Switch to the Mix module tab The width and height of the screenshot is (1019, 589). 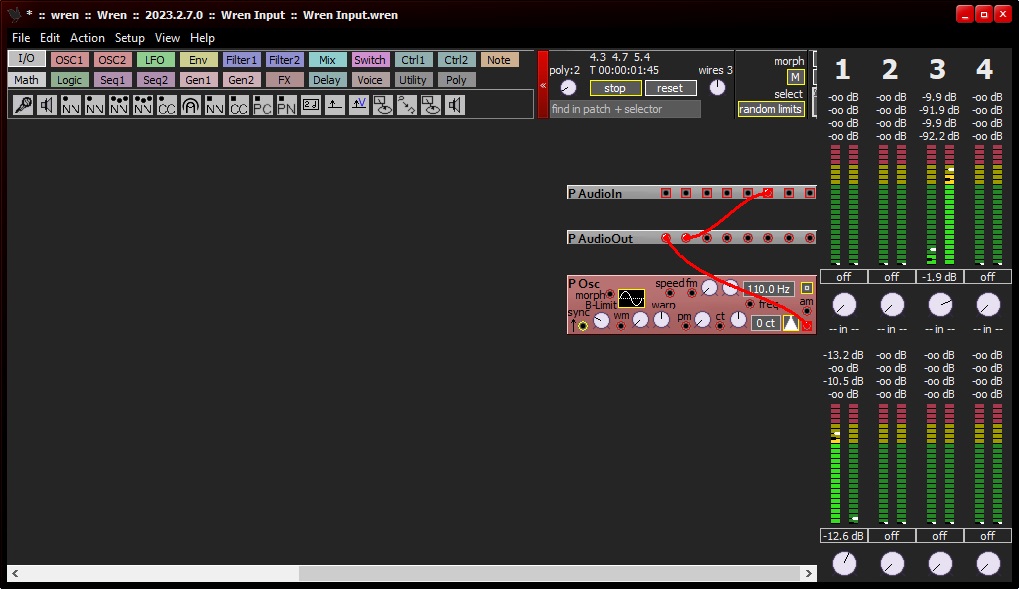pos(327,60)
